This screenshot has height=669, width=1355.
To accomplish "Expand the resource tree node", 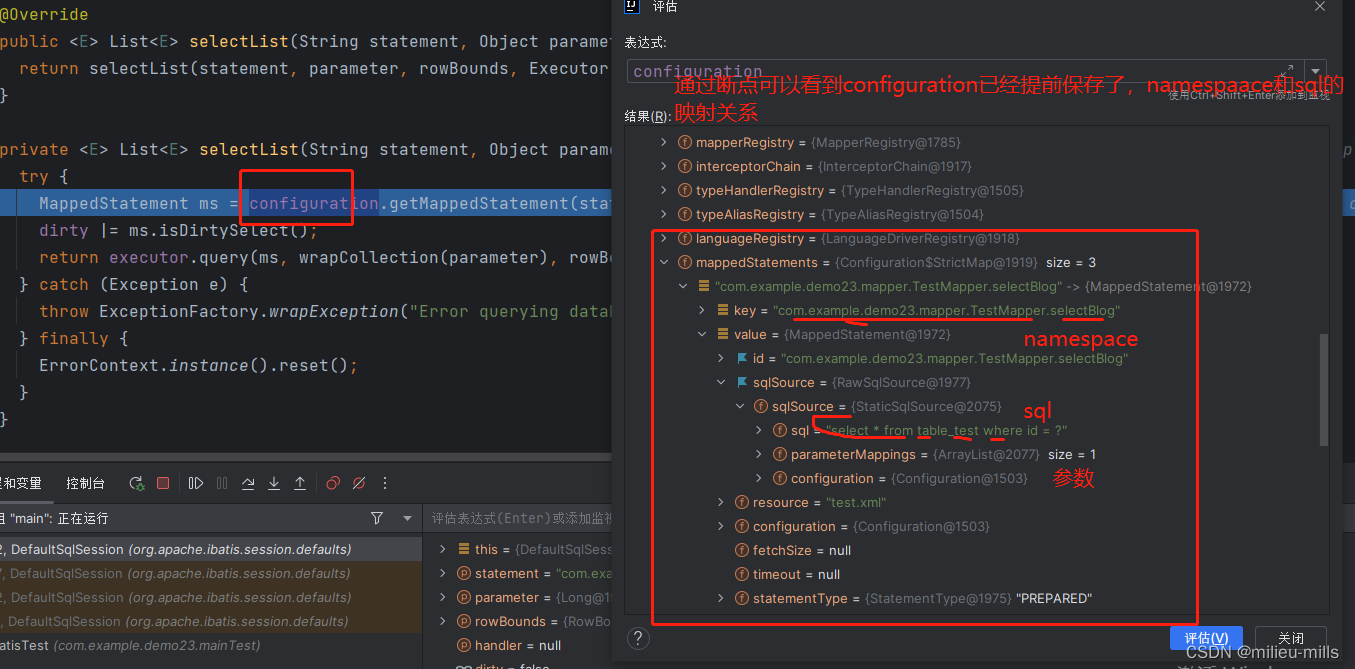I will [720, 502].
